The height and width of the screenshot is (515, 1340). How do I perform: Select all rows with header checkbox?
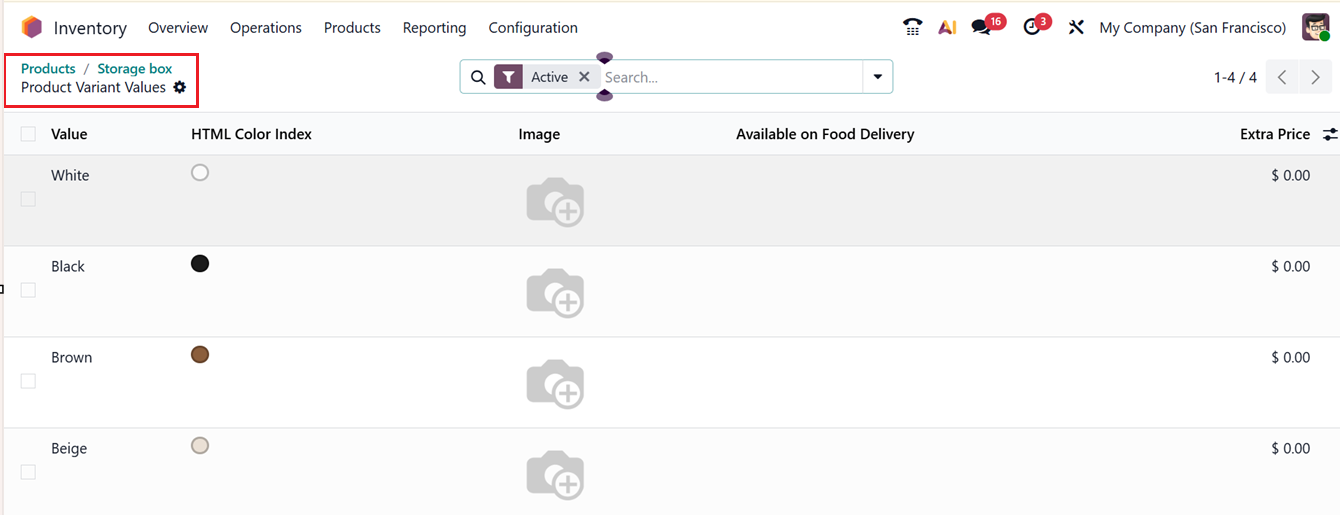tap(28, 134)
